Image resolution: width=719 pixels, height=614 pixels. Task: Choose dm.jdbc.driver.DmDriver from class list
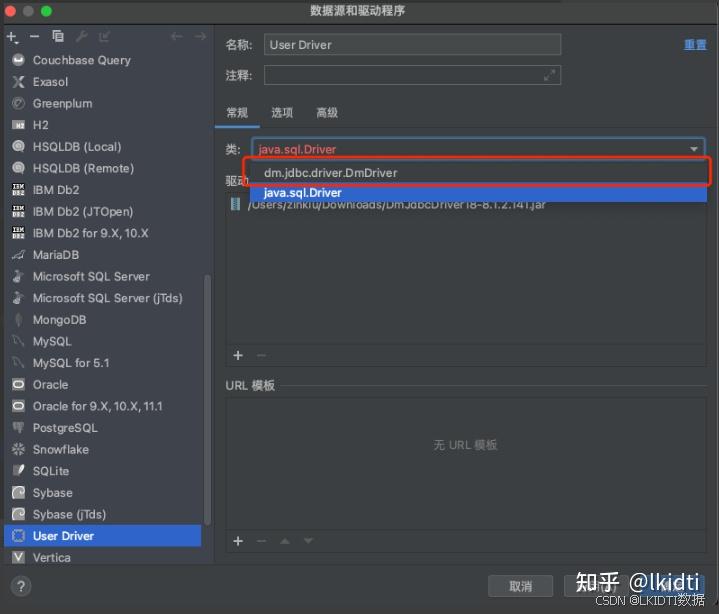point(478,173)
